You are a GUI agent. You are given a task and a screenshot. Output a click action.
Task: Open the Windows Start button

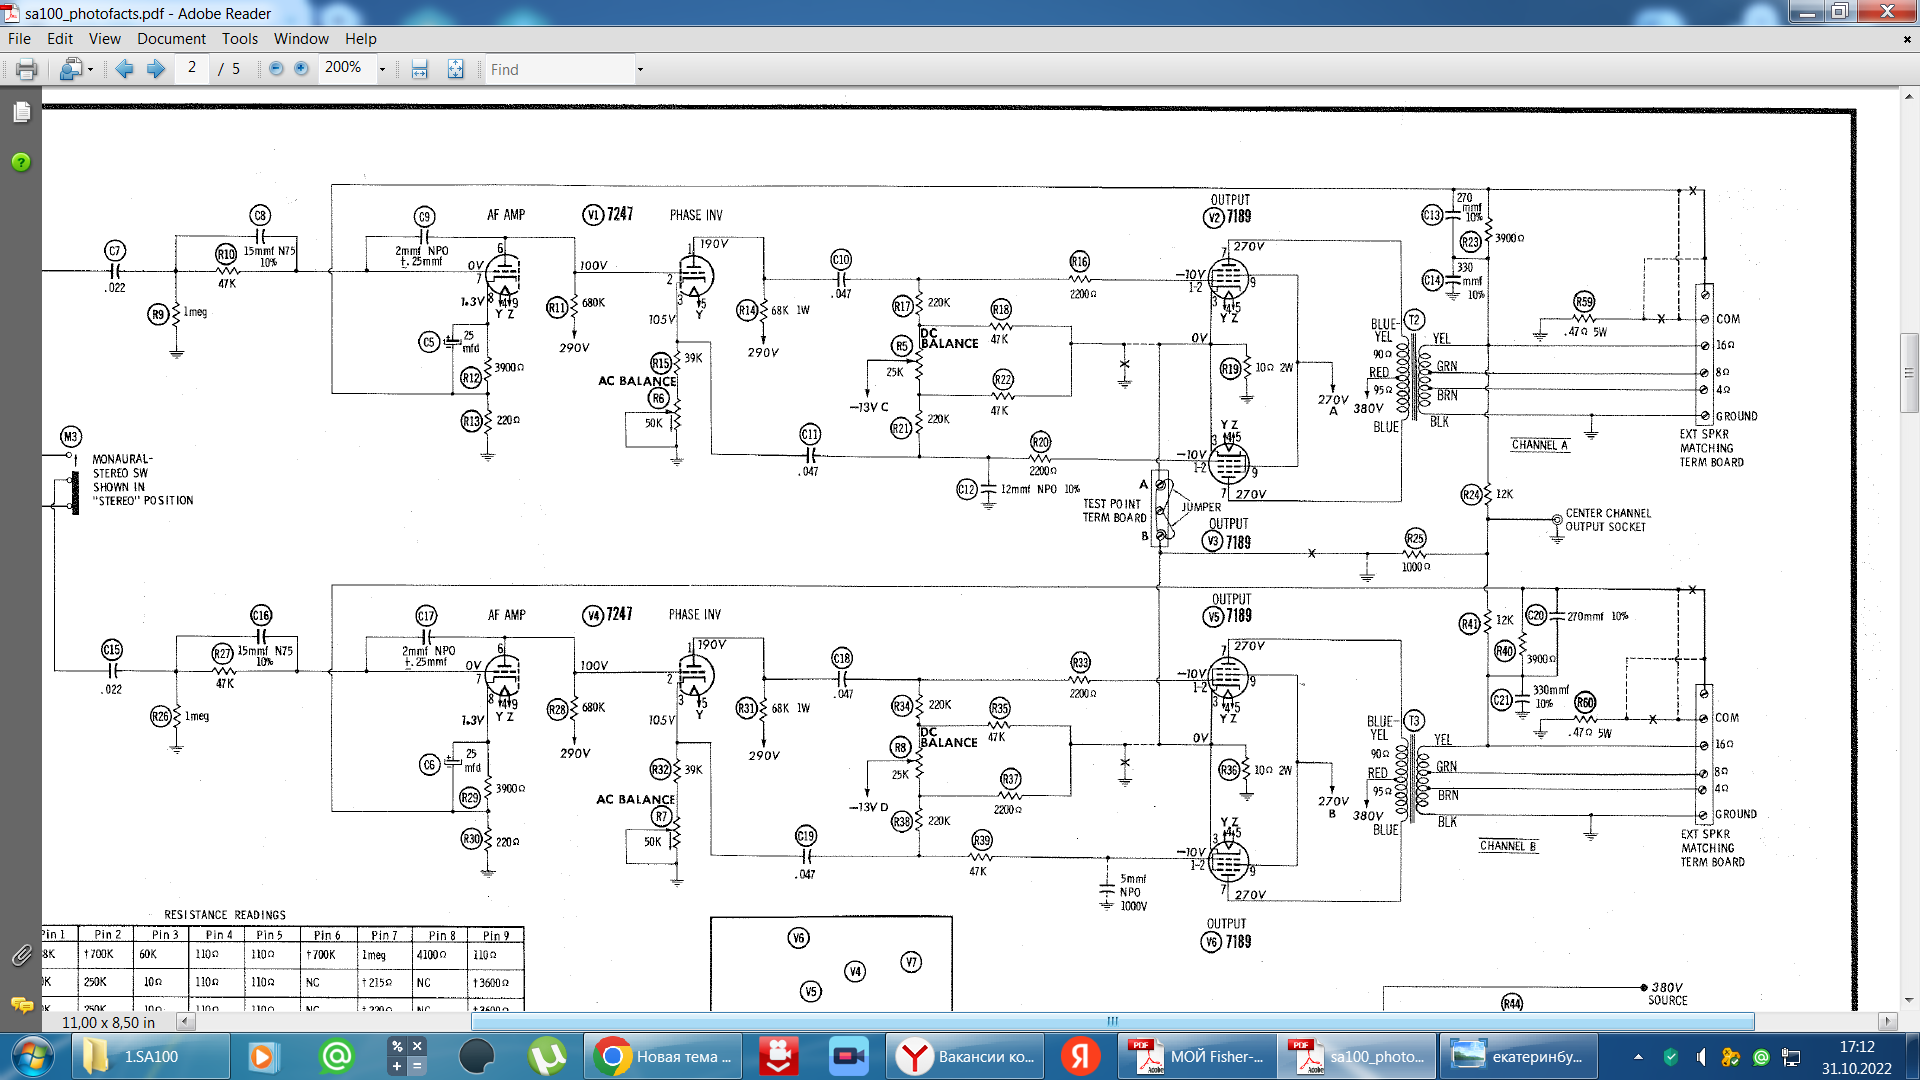(x=33, y=1056)
